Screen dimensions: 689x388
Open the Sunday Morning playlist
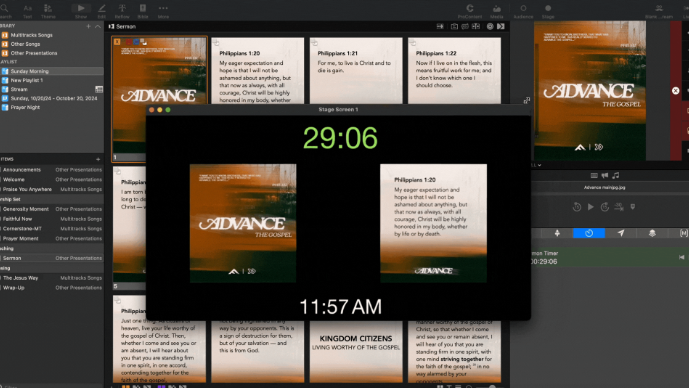coord(52,71)
